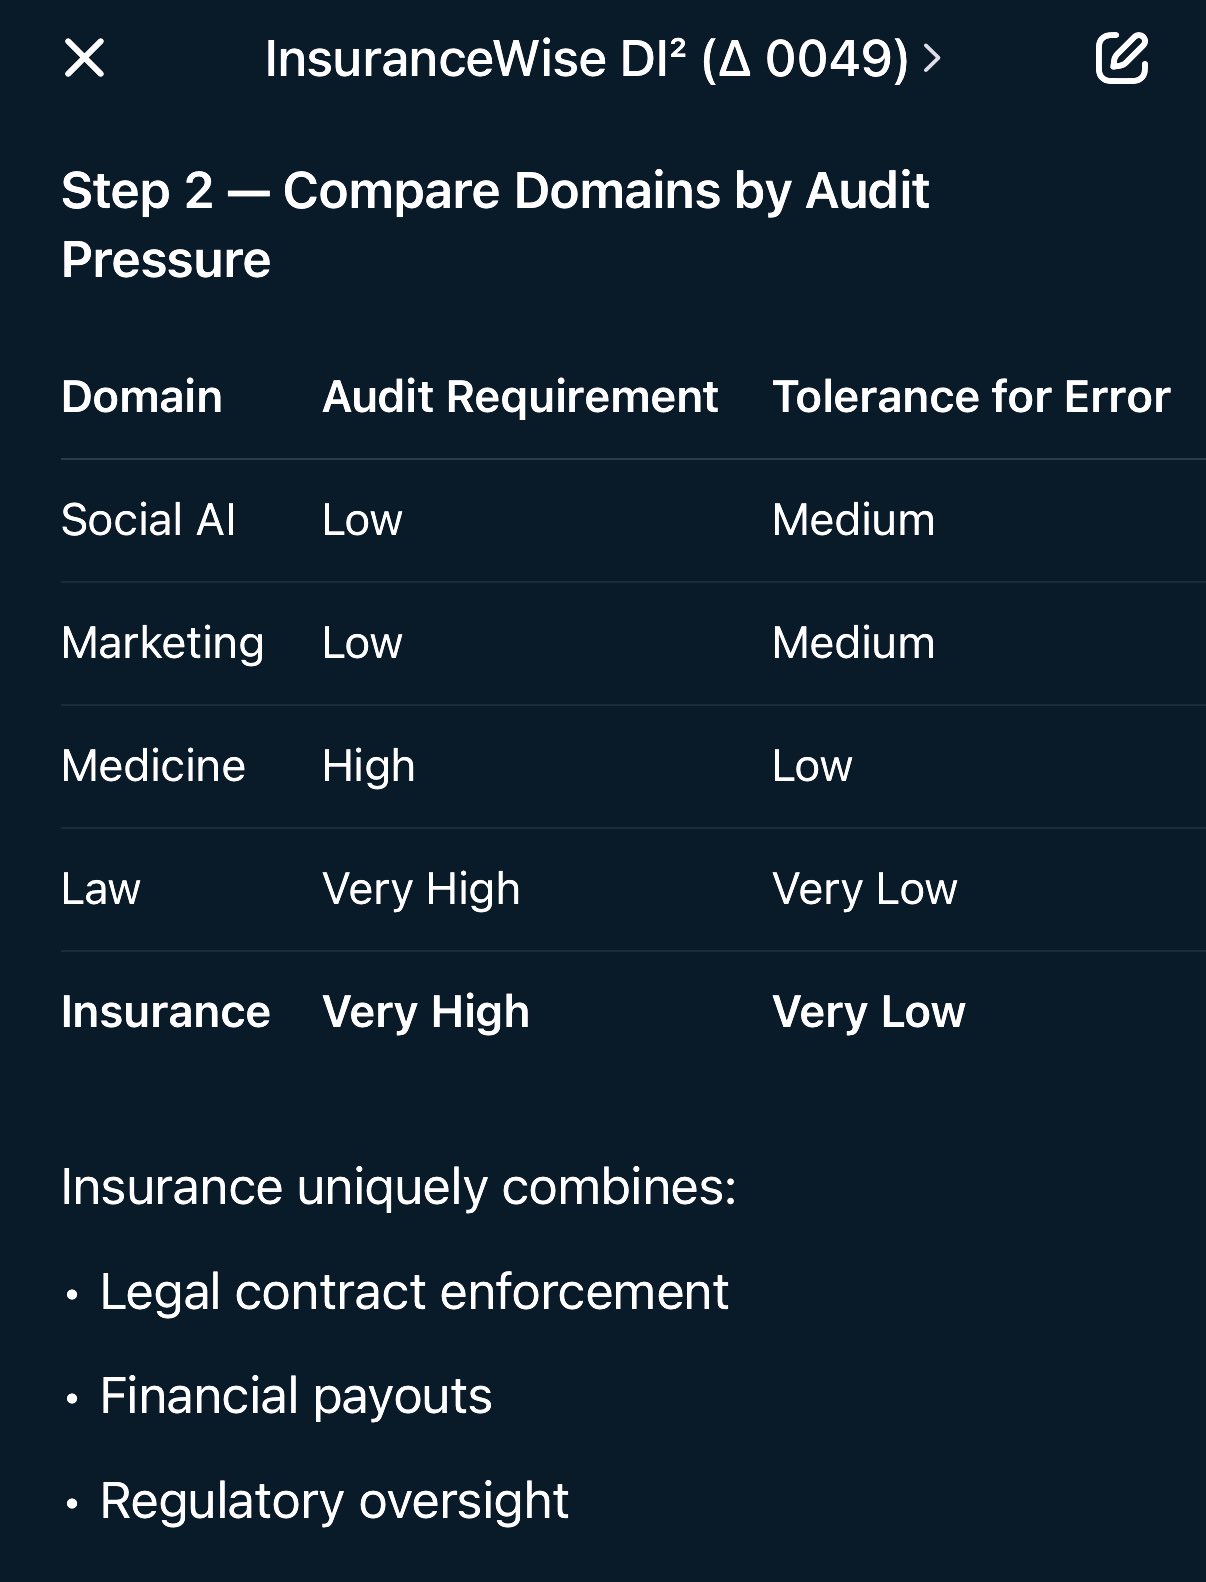The width and height of the screenshot is (1206, 1582).
Task: Select the Law row label
Action: [101, 889]
